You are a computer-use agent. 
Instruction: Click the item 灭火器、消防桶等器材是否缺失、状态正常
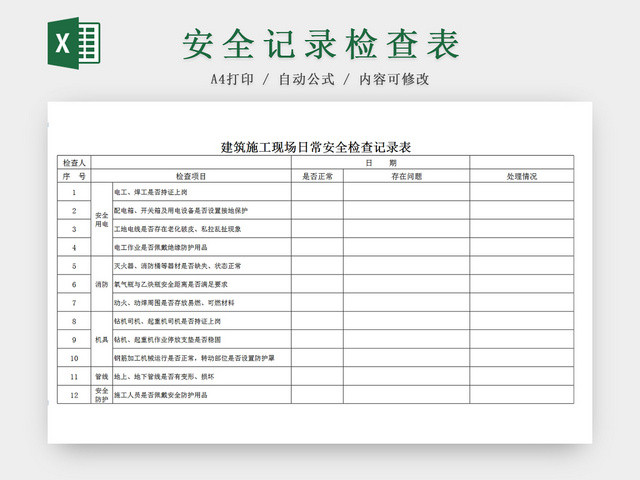[178, 266]
